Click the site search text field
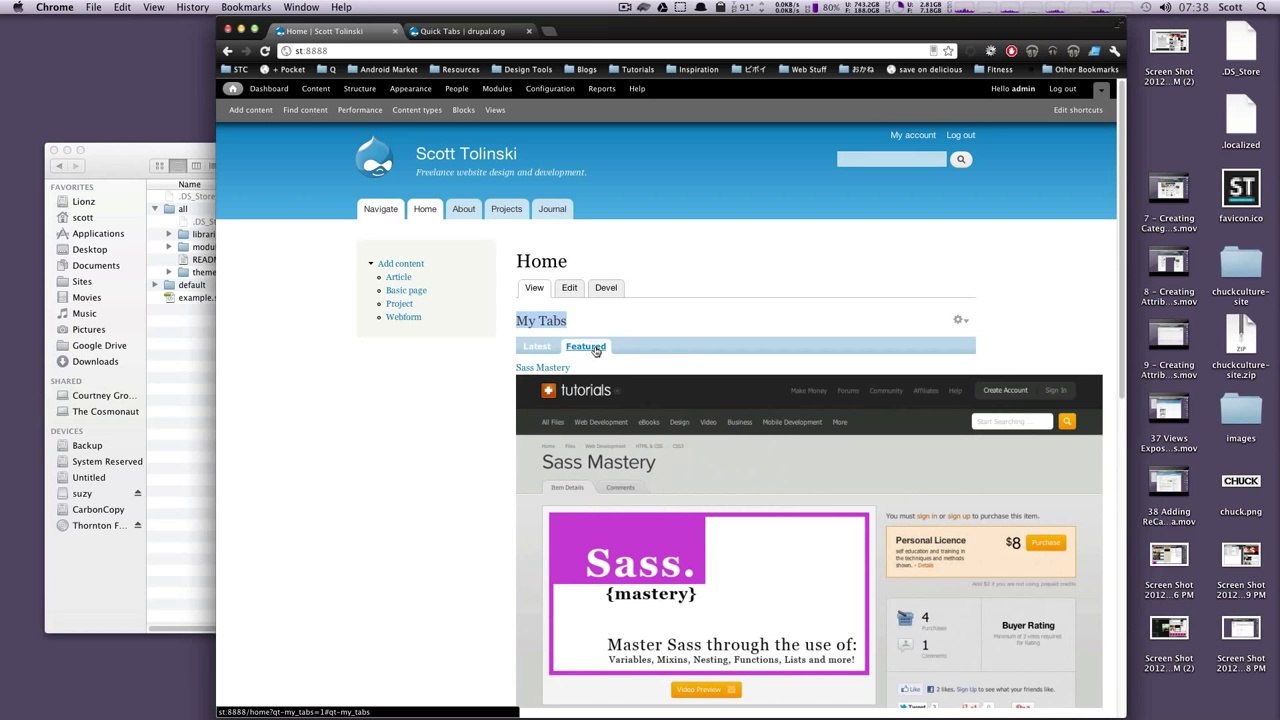Screen dimensions: 1280x720 (891, 159)
